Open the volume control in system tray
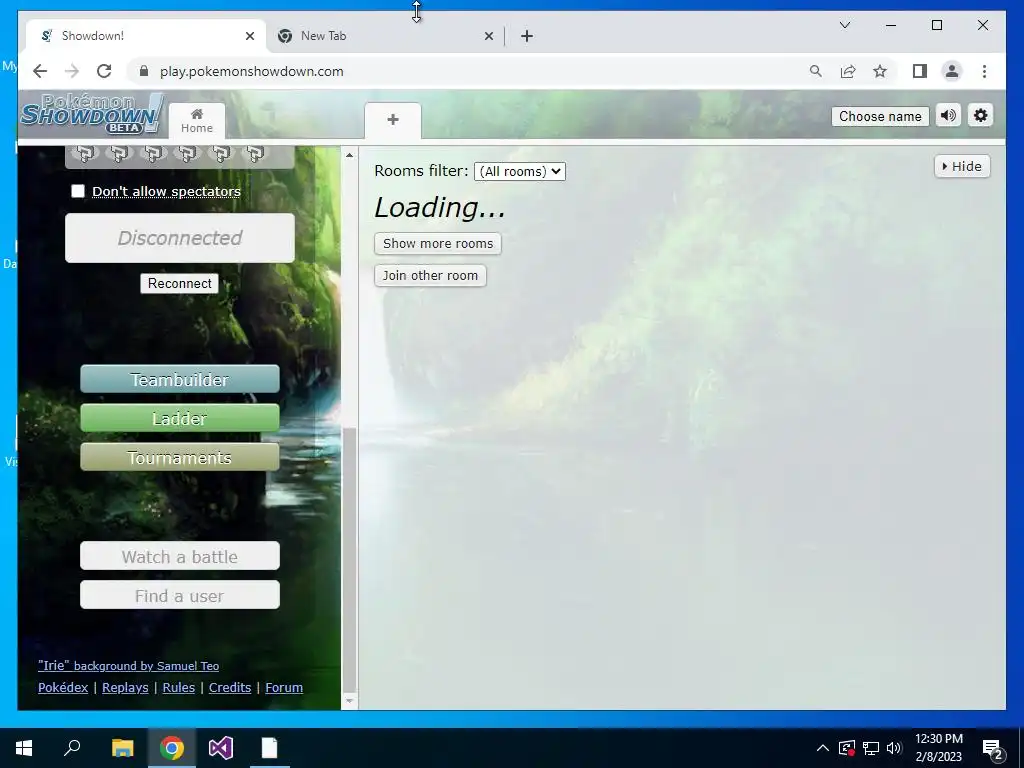 (x=894, y=748)
